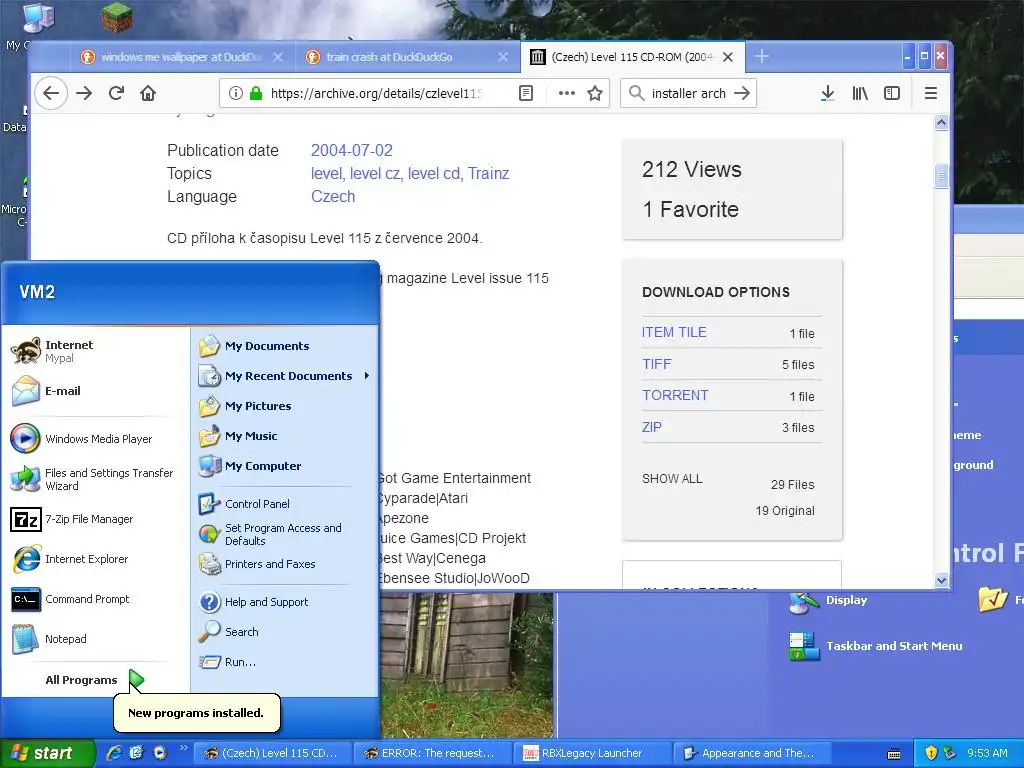1024x768 pixels.
Task: Reload the archive.org page
Action: click(116, 93)
